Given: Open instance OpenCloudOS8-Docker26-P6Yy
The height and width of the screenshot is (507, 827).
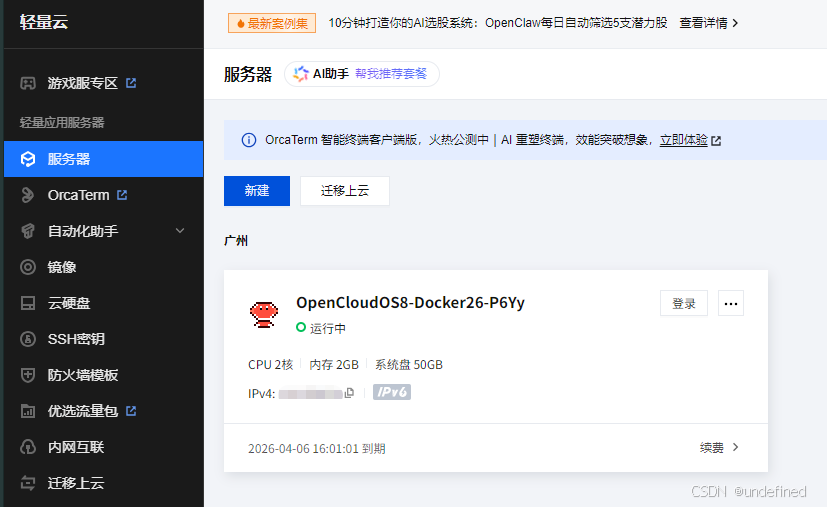Looking at the screenshot, I should point(410,303).
